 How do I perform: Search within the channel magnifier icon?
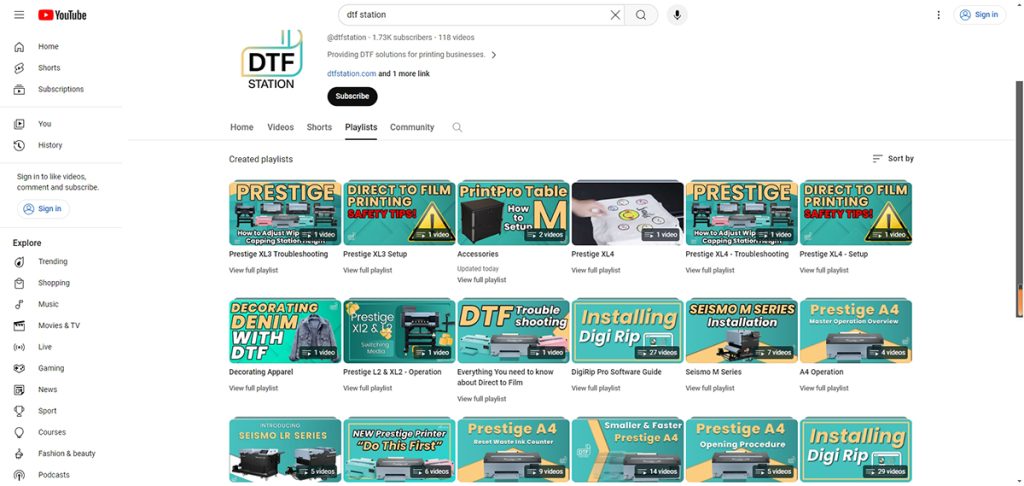pyautogui.click(x=457, y=127)
